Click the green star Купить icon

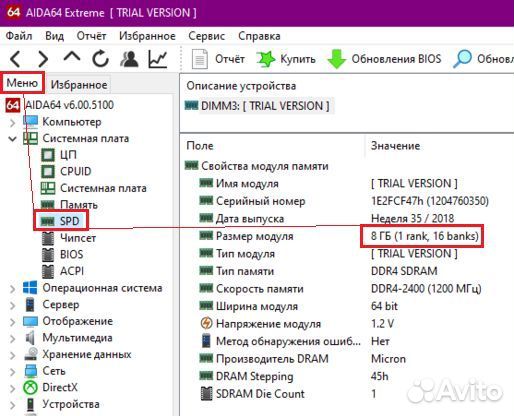266,59
